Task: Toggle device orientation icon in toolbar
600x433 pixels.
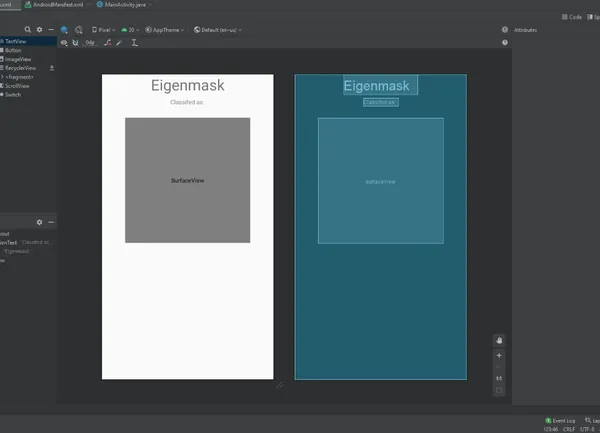Action: point(78,30)
